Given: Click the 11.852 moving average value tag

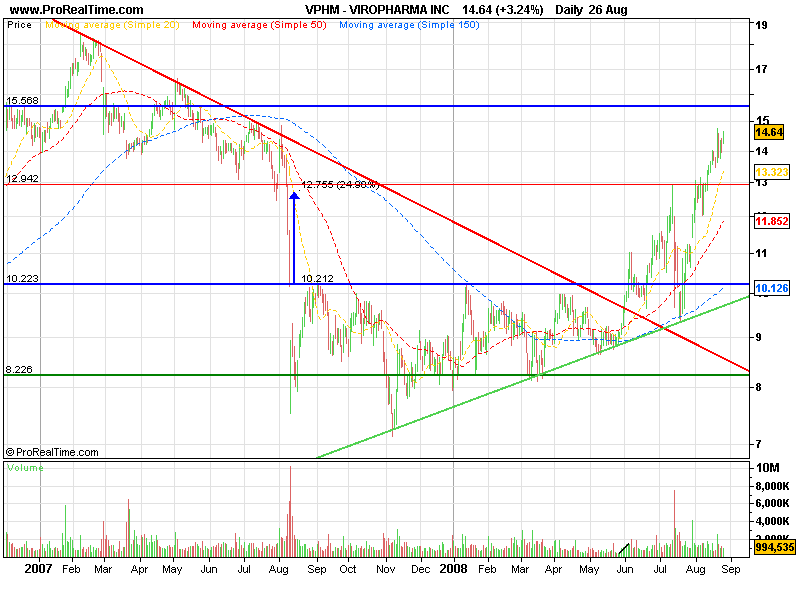Looking at the screenshot, I should coord(772,221).
